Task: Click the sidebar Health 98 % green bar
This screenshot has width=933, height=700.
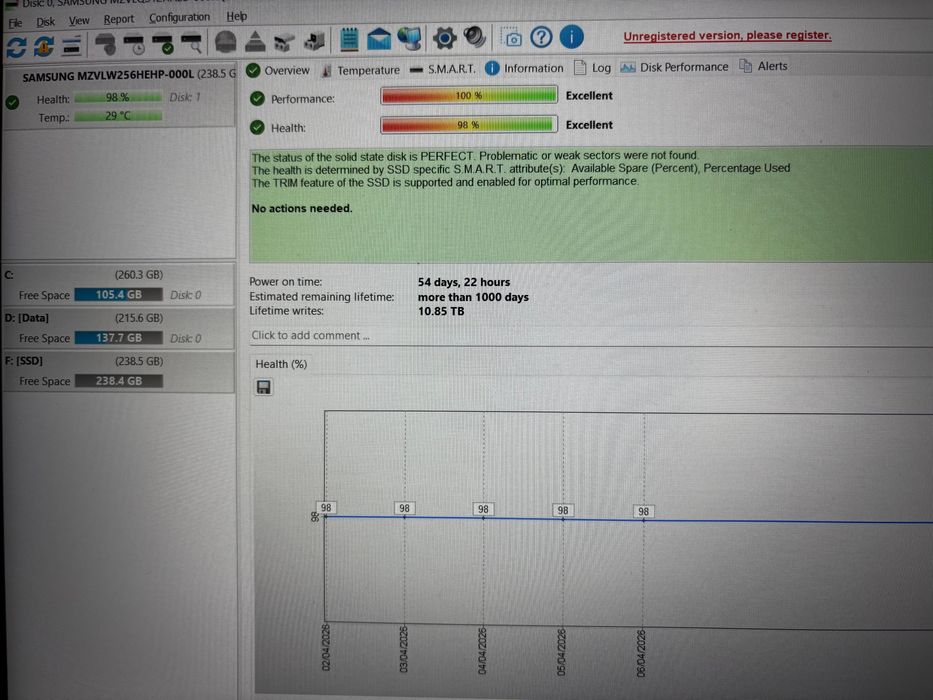Action: click(x=118, y=97)
